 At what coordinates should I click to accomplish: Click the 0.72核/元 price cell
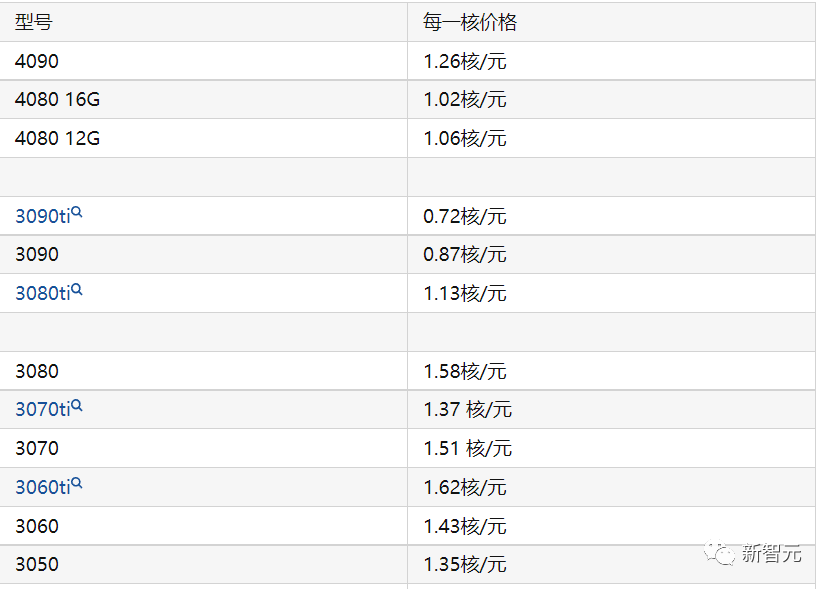pyautogui.click(x=465, y=216)
